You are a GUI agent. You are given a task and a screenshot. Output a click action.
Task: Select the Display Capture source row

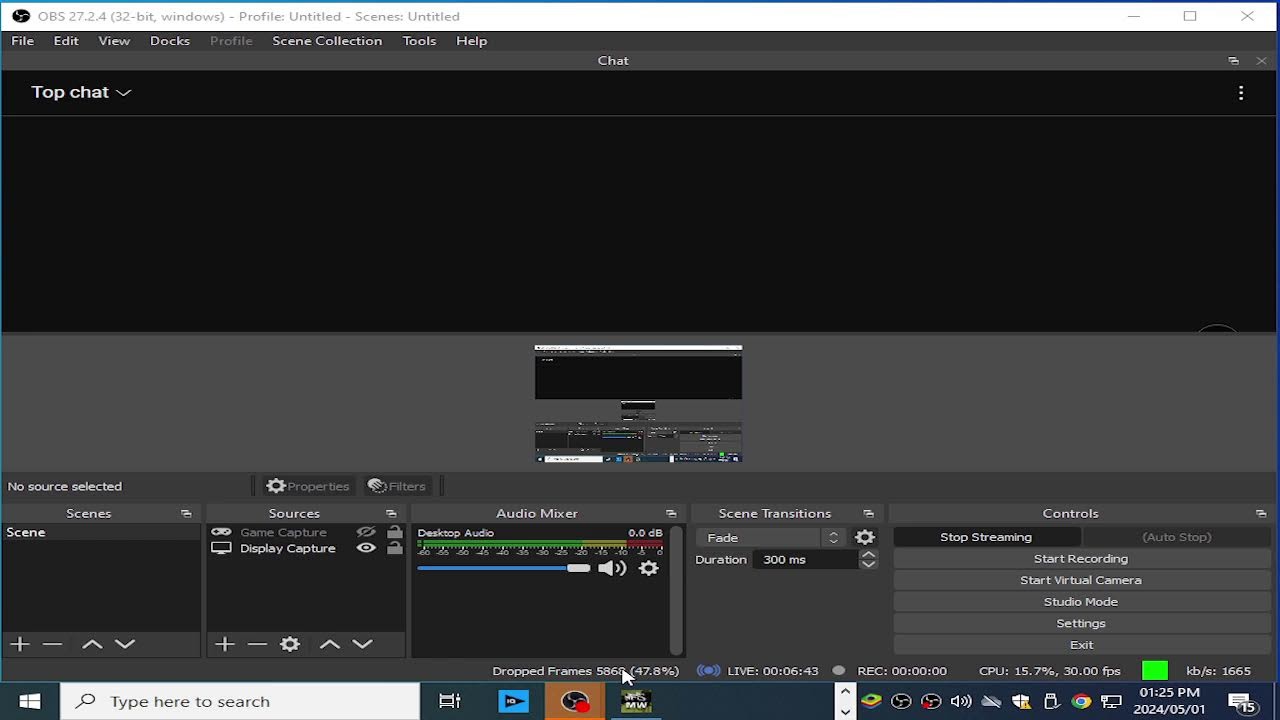pyautogui.click(x=307, y=549)
